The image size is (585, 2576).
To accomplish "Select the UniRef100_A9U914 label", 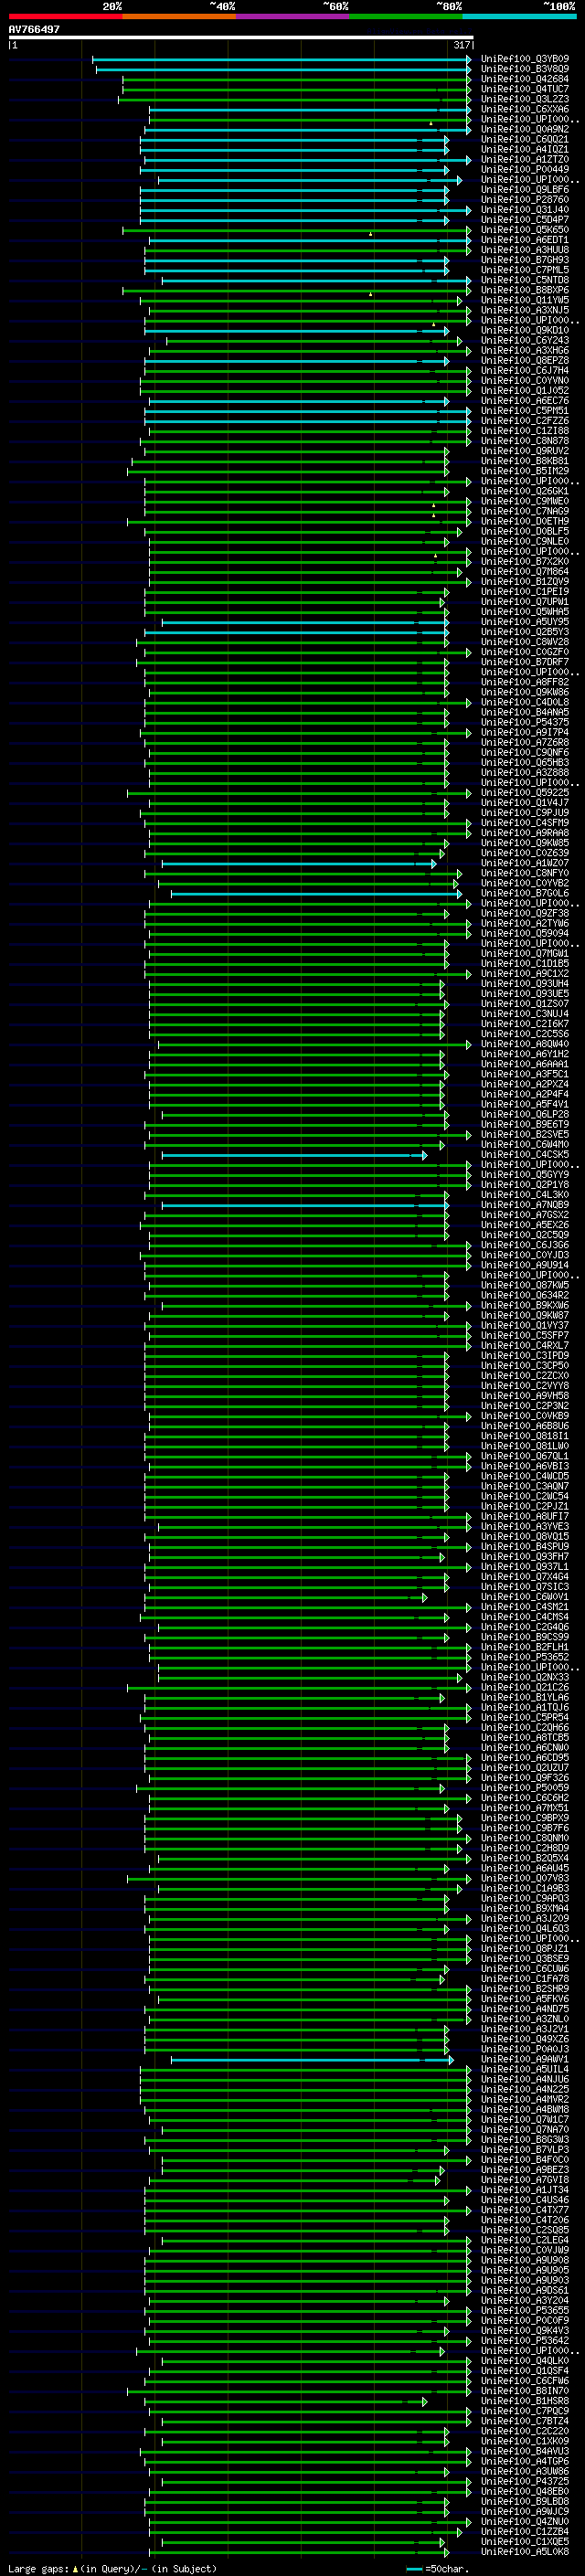I will pyautogui.click(x=525, y=1266).
